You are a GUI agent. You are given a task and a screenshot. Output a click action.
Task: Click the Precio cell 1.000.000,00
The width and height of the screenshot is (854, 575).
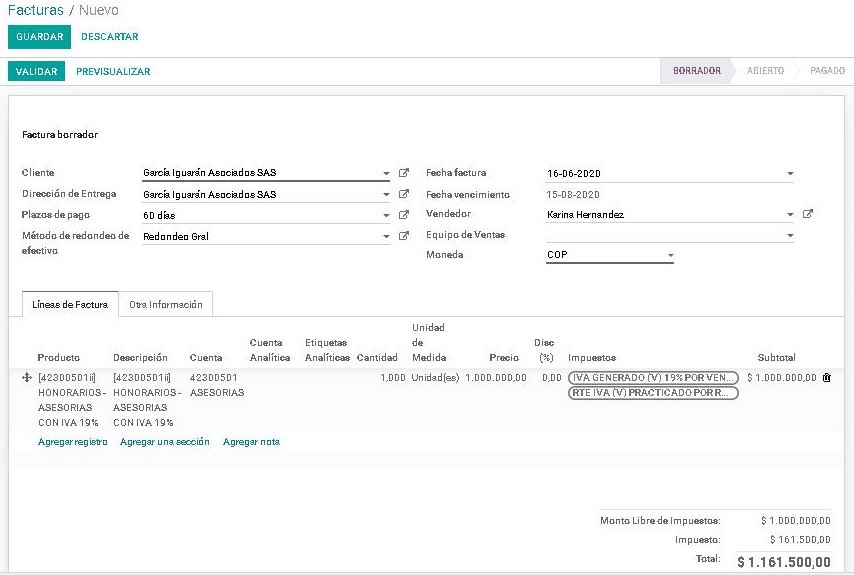496,377
